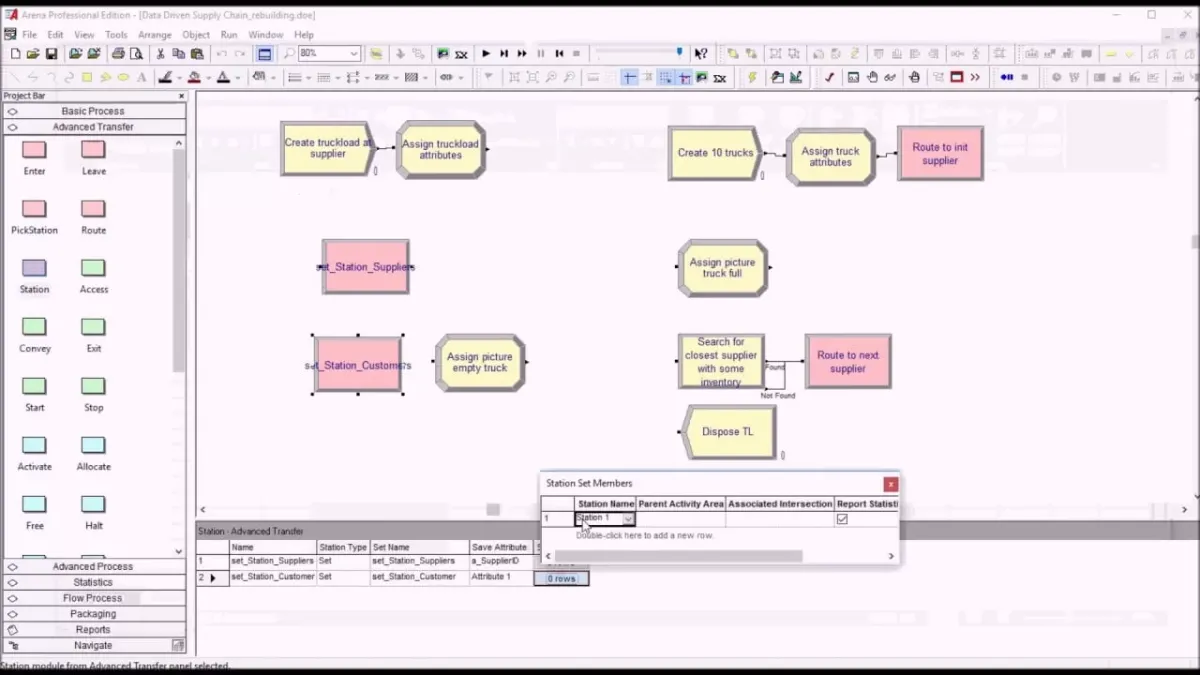1200x675 pixels.
Task: Expand the Advanced Process panel
Action: [x=93, y=566]
